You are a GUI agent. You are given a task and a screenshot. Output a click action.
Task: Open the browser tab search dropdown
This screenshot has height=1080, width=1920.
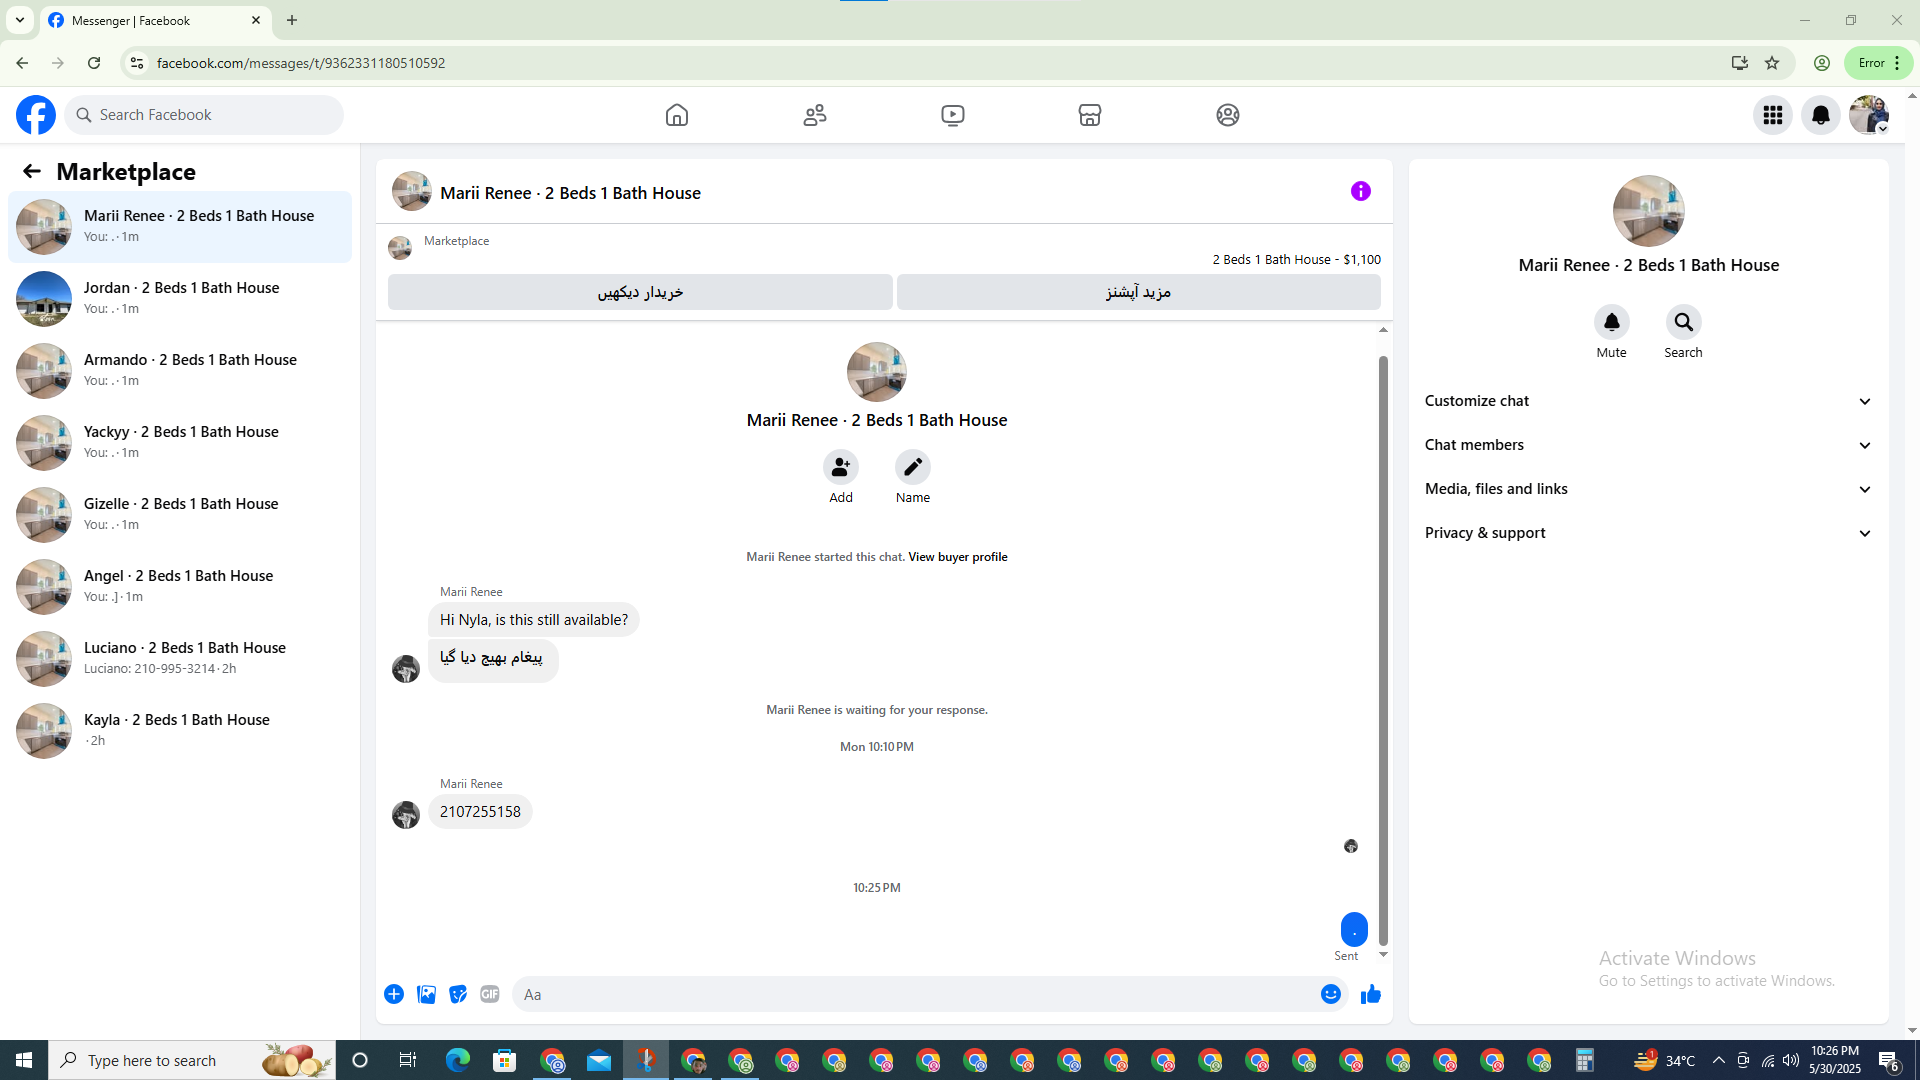pos(20,20)
